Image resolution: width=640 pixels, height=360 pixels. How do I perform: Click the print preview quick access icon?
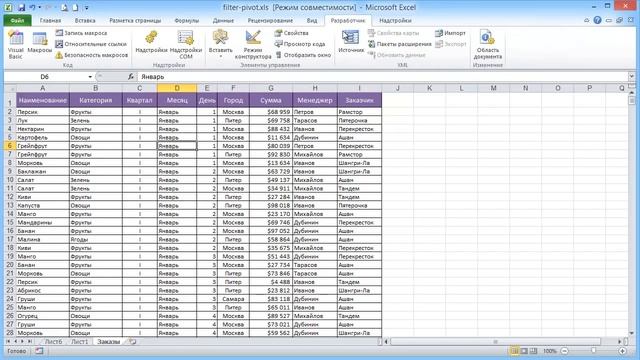[64, 7]
